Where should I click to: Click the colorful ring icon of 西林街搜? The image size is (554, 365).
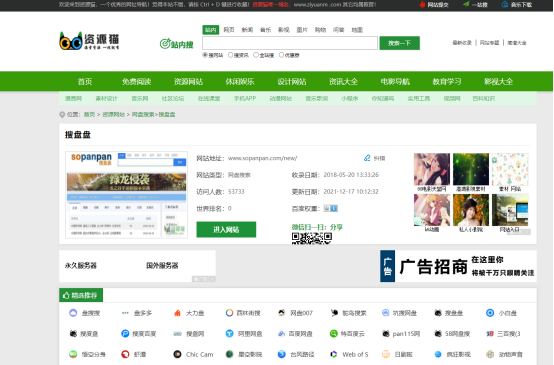pos(229,313)
